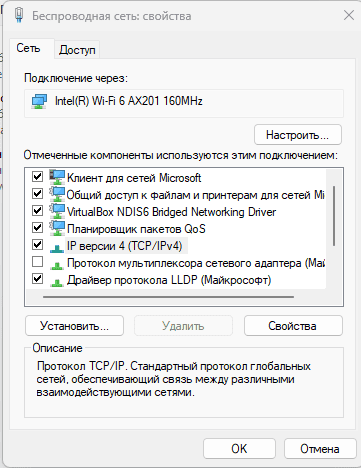The image size is (361, 468).
Task: Open adapter settings with Настроить button
Action: (298, 135)
